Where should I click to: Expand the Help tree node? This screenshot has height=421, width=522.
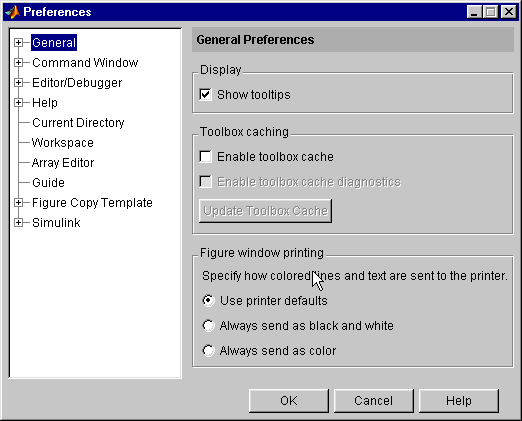(x=19, y=103)
